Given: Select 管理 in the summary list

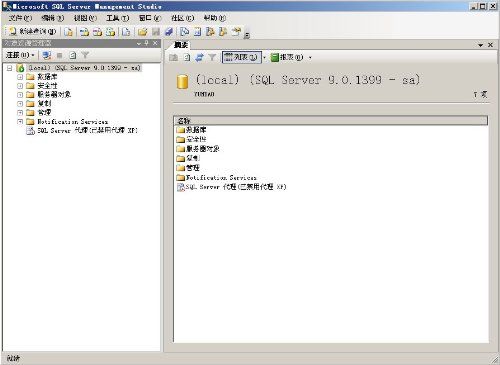Looking at the screenshot, I should [x=188, y=168].
